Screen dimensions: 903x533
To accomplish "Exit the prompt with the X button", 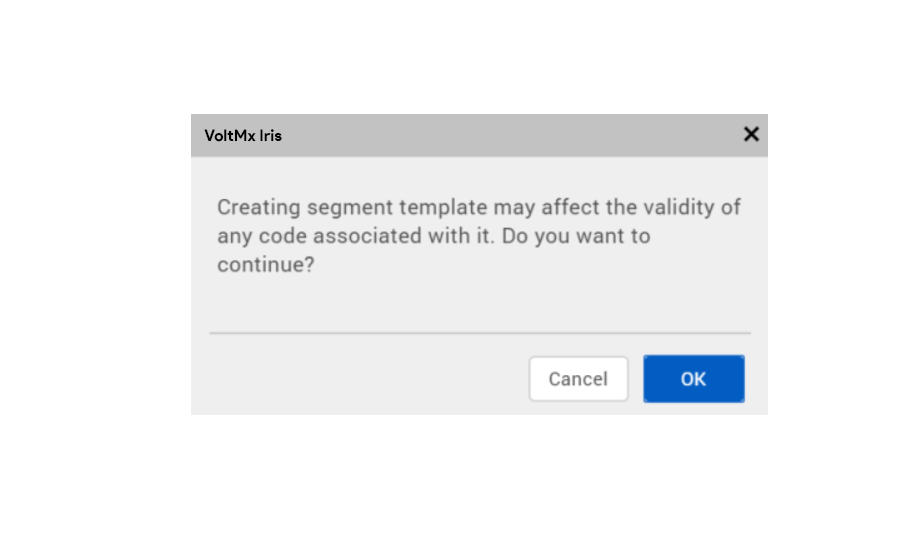I will pyautogui.click(x=751, y=134).
